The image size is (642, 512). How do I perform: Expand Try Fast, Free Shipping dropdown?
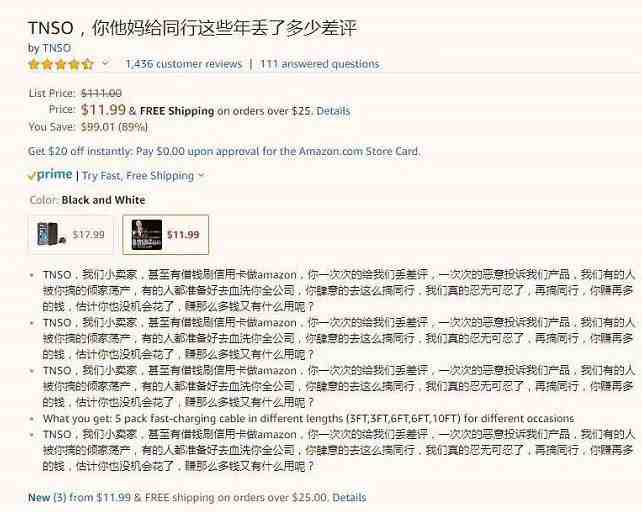(x=142, y=176)
